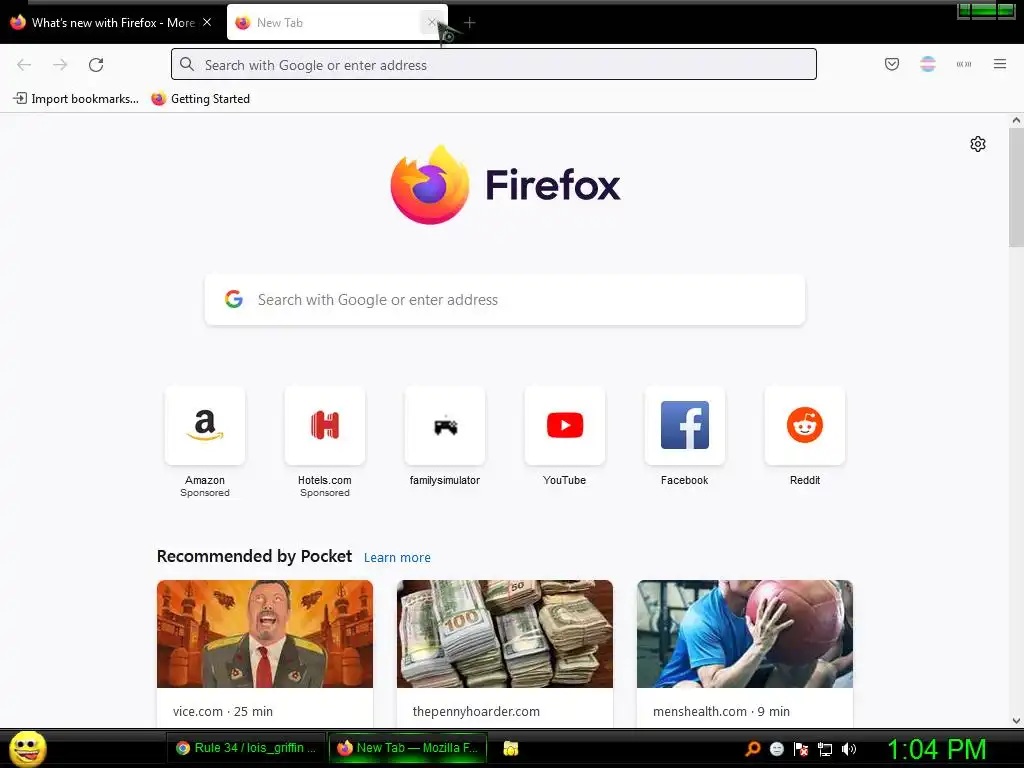Open the smiley face start button
This screenshot has height=768, width=1024.
tap(27, 749)
